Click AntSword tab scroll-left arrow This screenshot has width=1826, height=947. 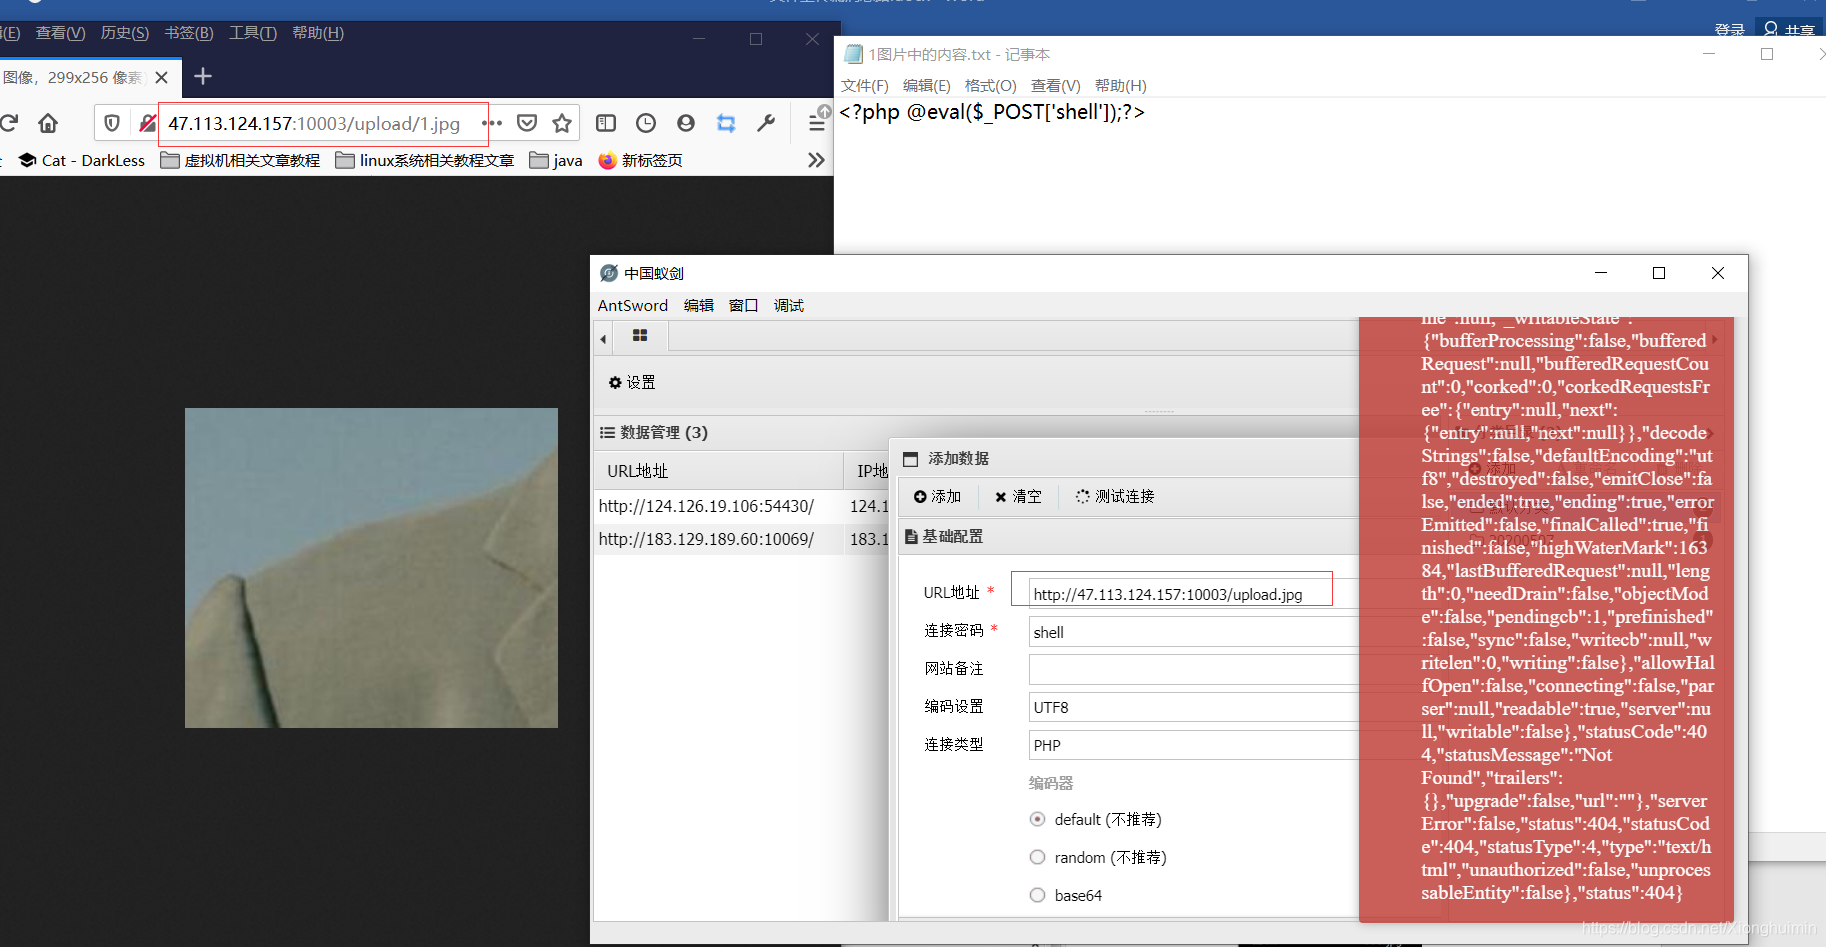click(x=603, y=339)
